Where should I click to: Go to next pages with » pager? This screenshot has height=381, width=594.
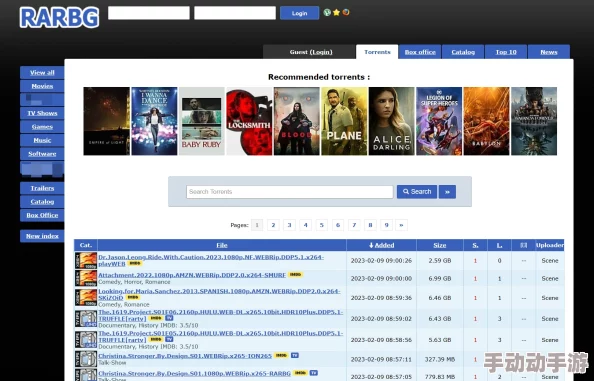click(x=401, y=225)
